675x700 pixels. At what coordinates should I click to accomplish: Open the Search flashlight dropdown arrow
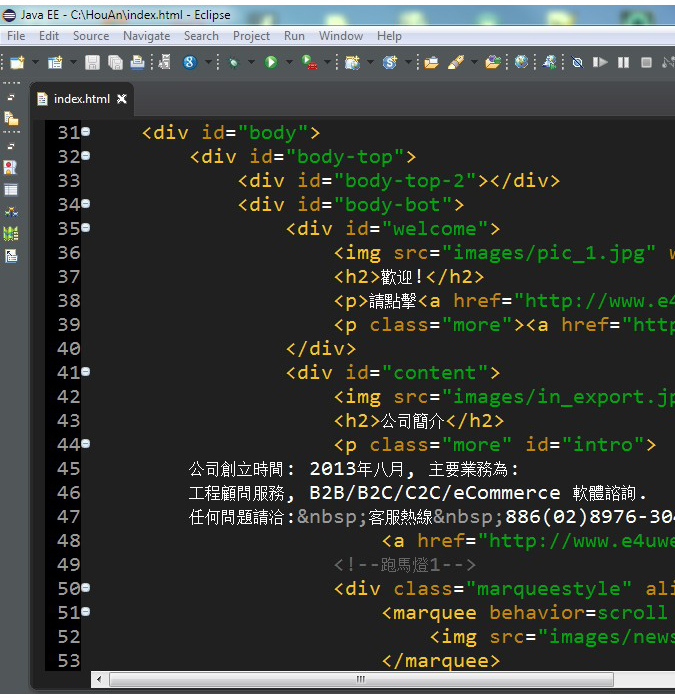pyautogui.click(x=474, y=62)
